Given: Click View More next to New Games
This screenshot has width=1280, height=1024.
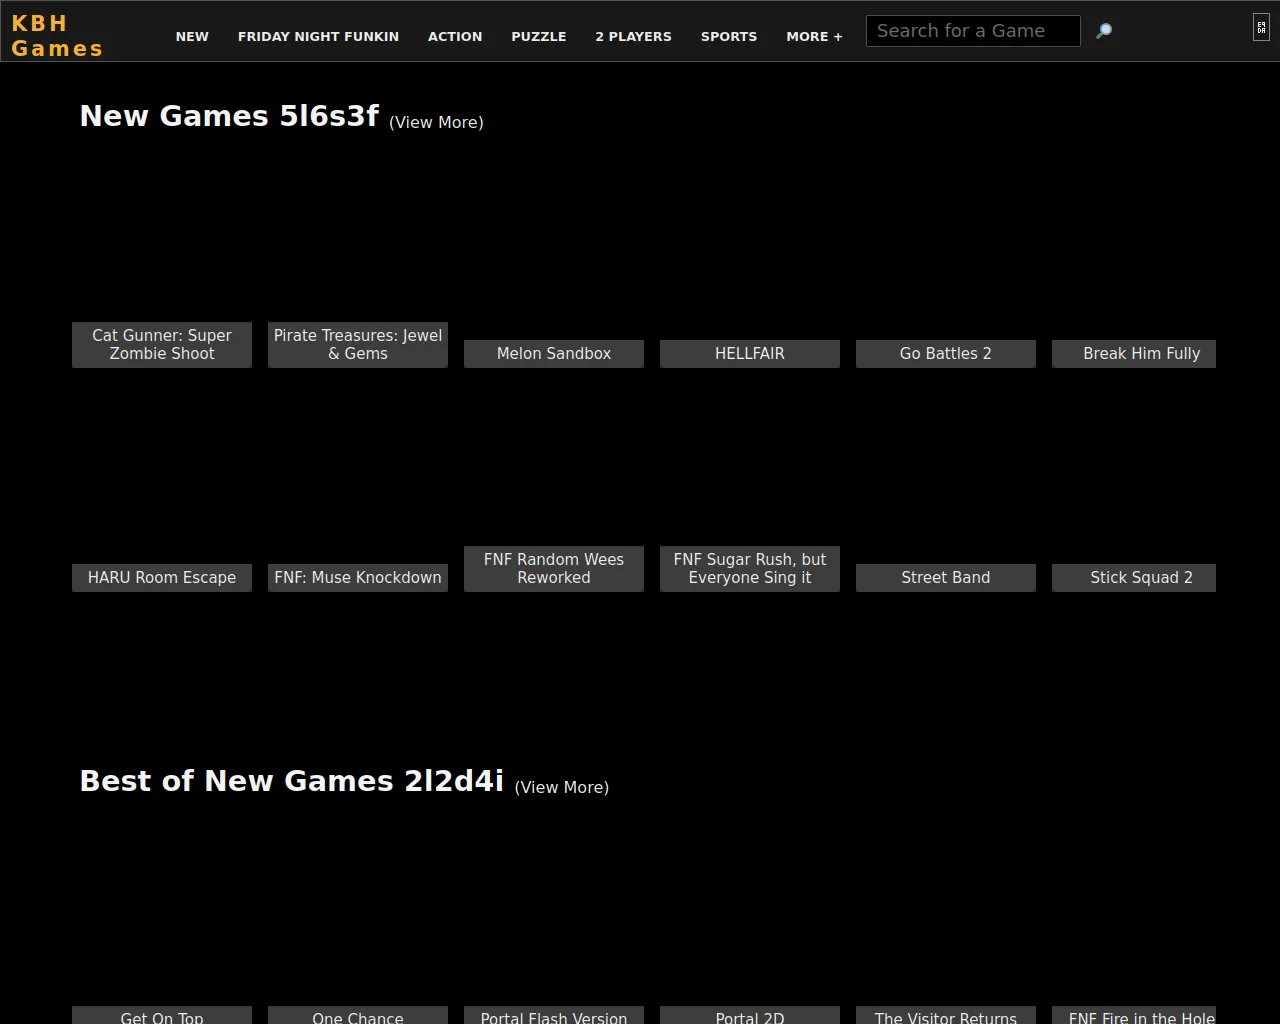Looking at the screenshot, I should click(x=436, y=122).
